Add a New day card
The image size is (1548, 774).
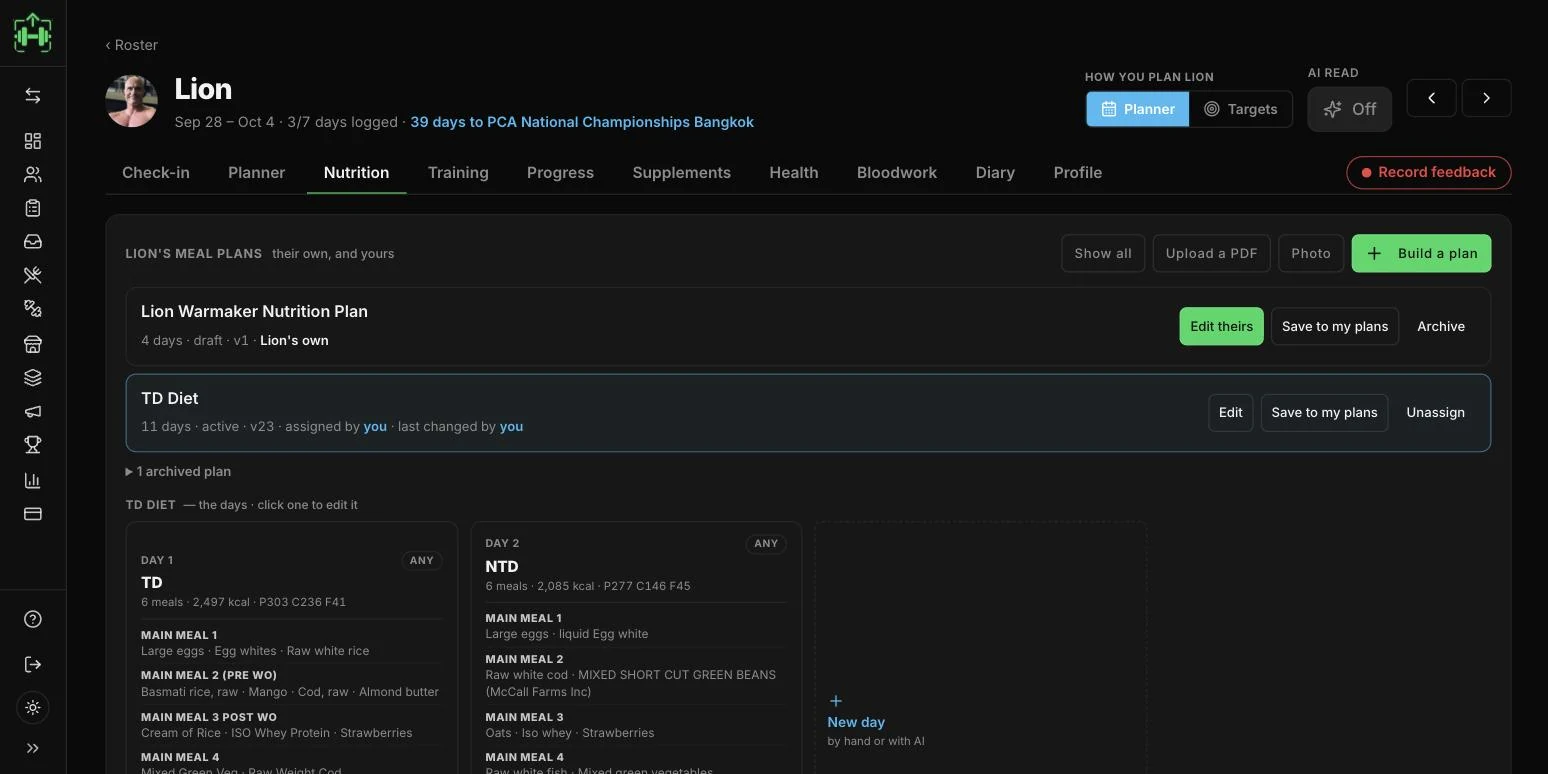coord(980,648)
